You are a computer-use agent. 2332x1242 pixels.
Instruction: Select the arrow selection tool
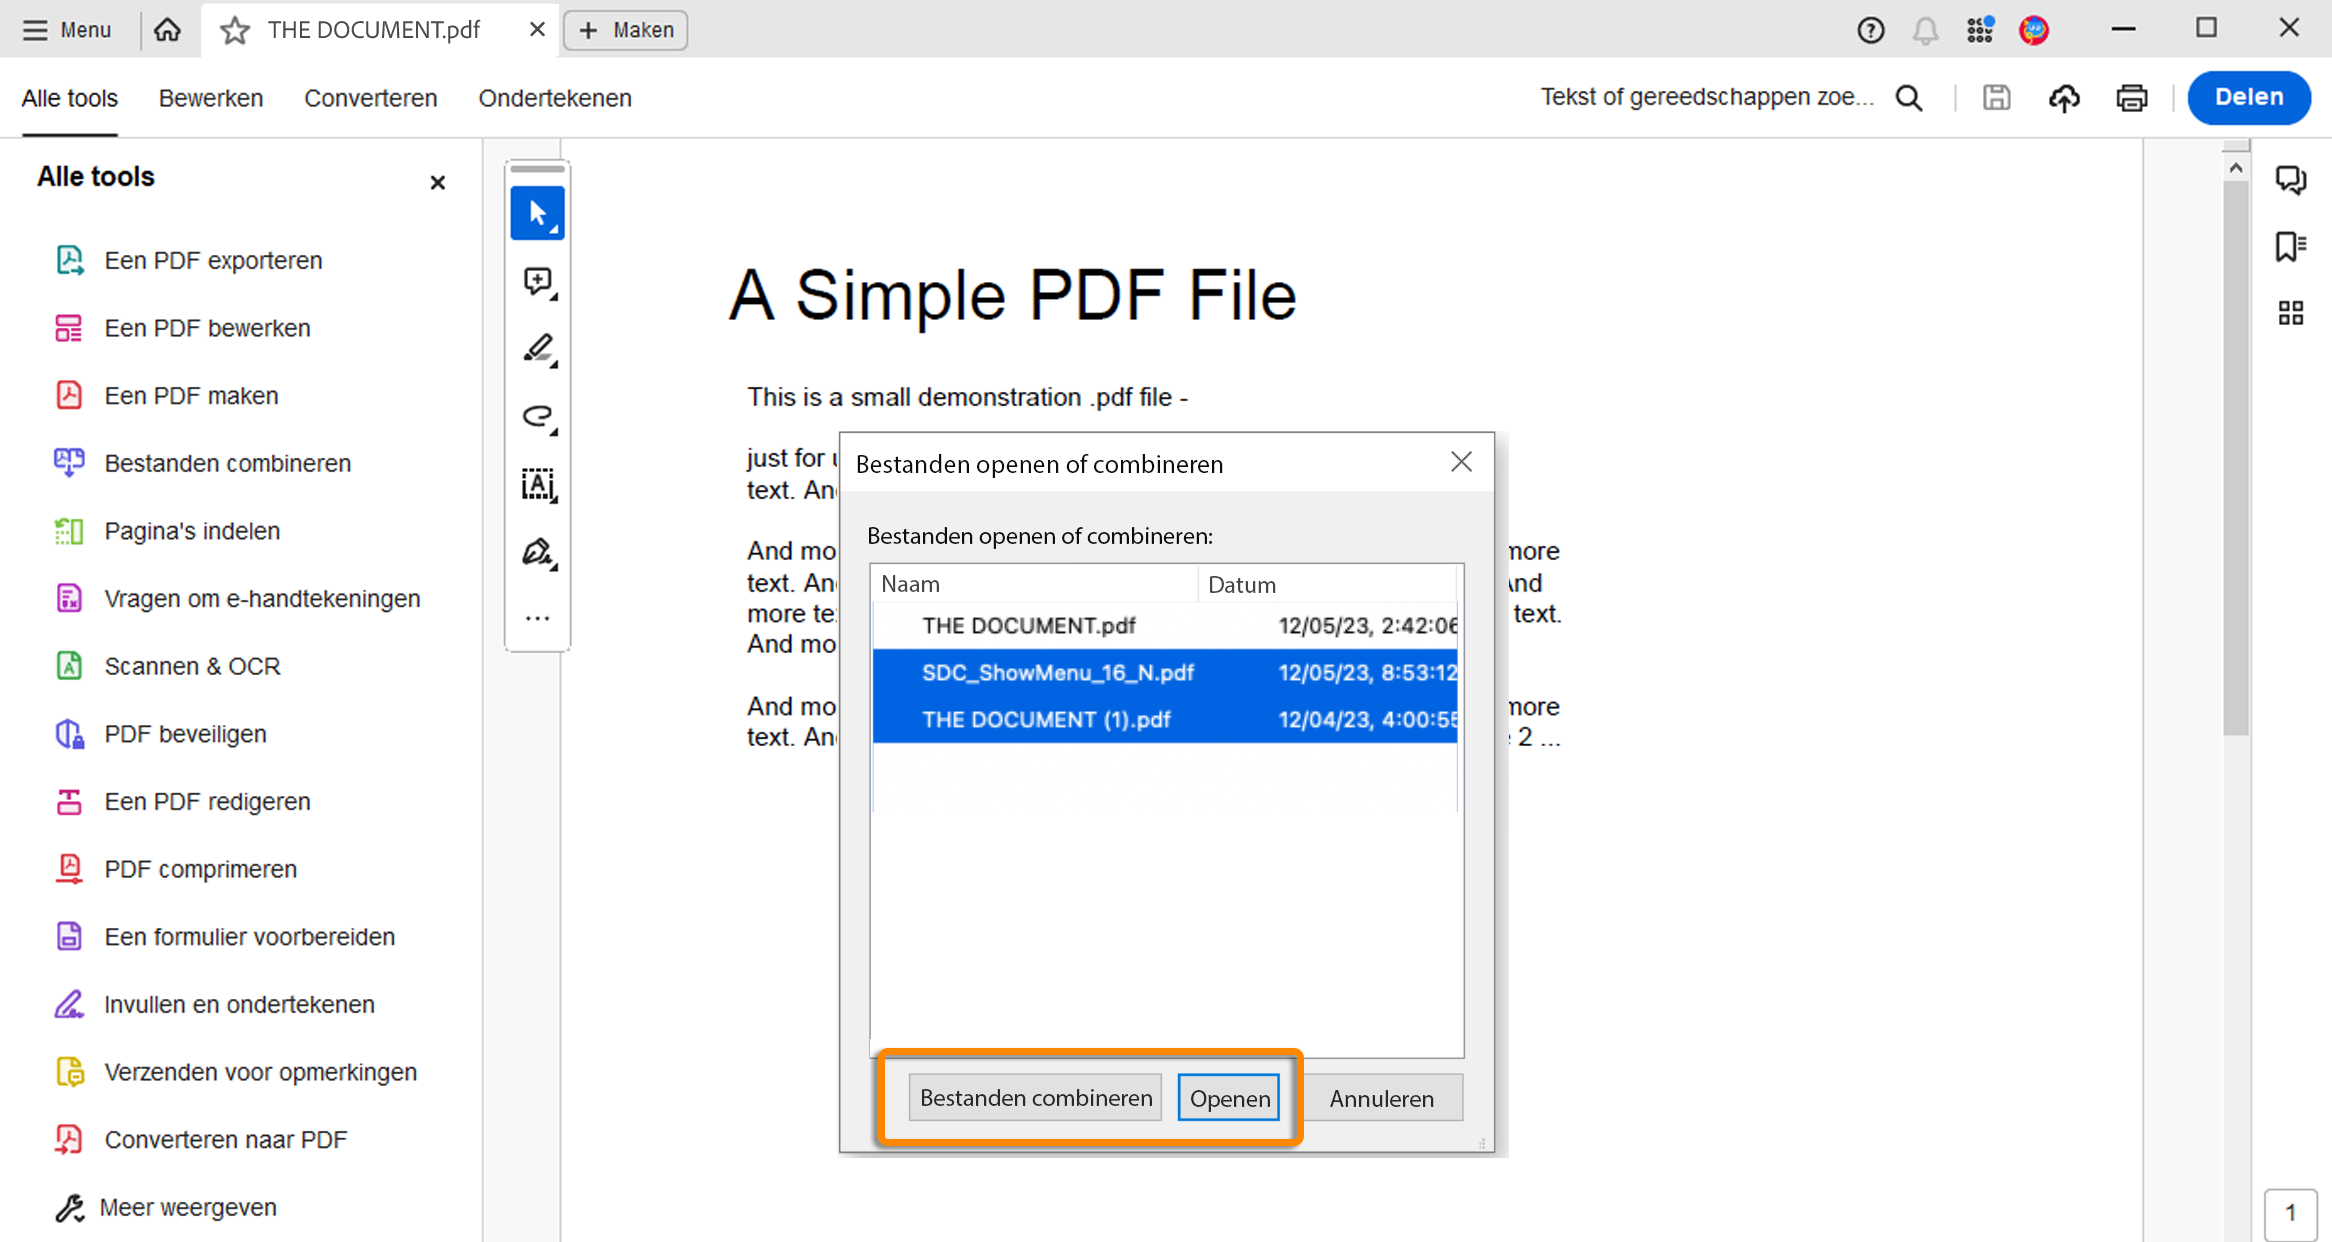[x=537, y=213]
